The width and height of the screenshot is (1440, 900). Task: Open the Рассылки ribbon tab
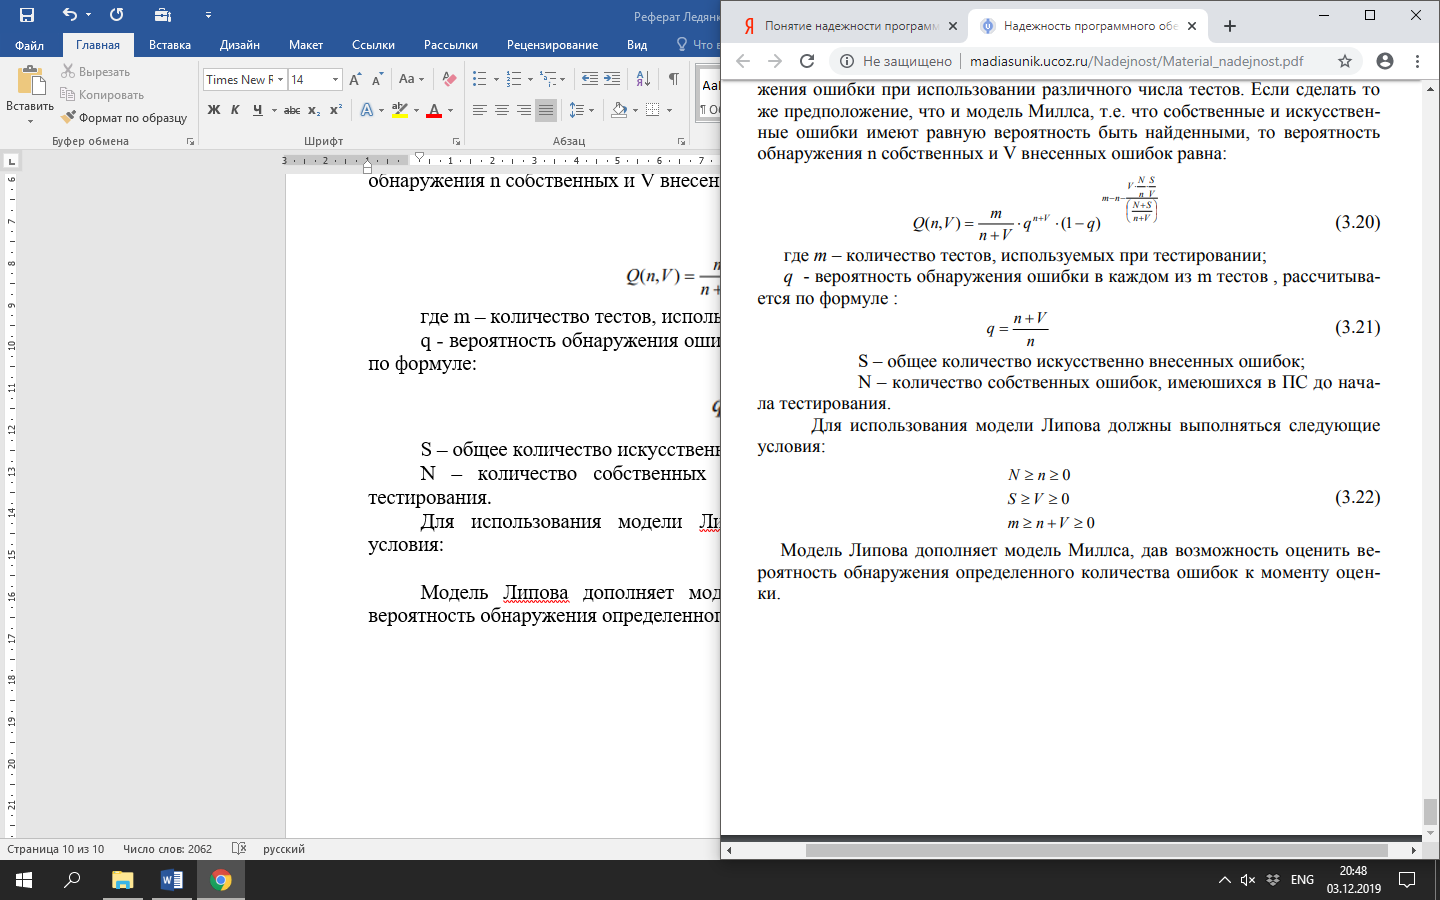click(x=451, y=45)
